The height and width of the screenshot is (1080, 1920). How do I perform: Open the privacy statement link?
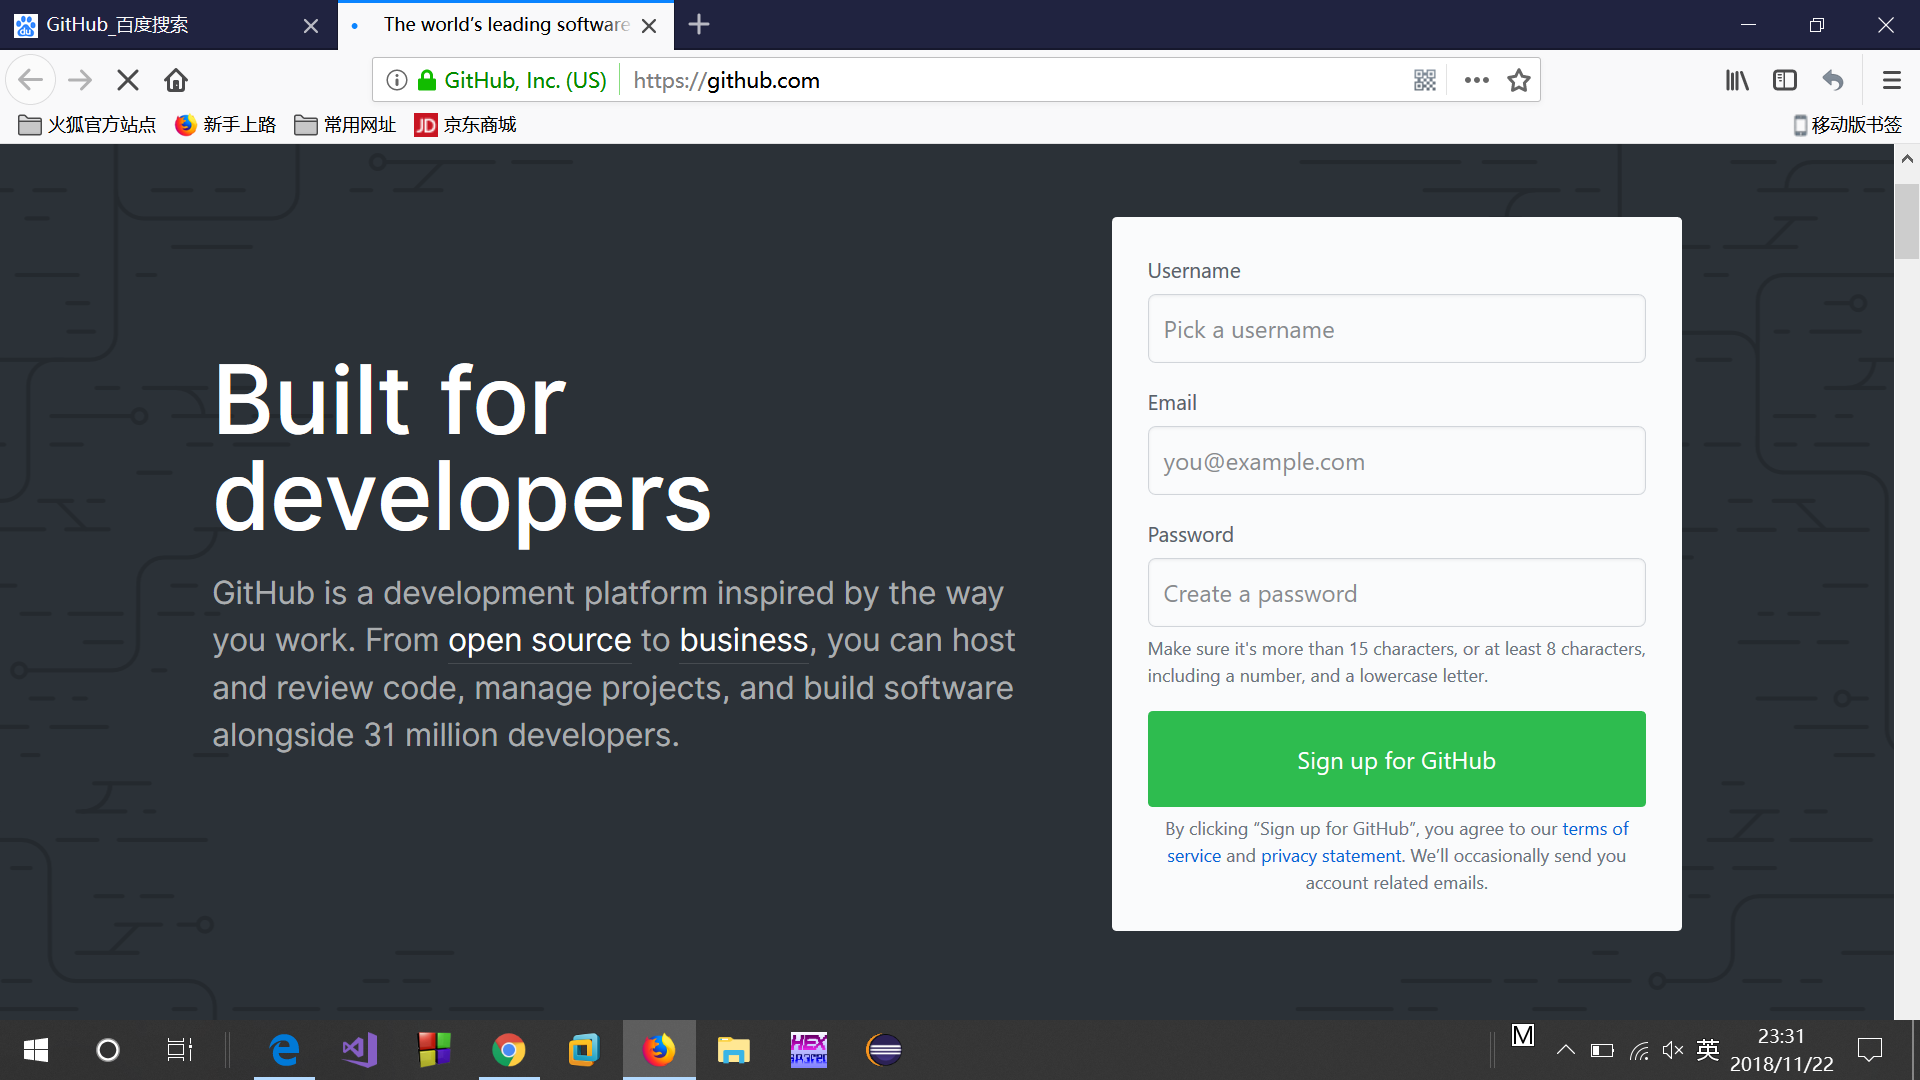point(1330,856)
